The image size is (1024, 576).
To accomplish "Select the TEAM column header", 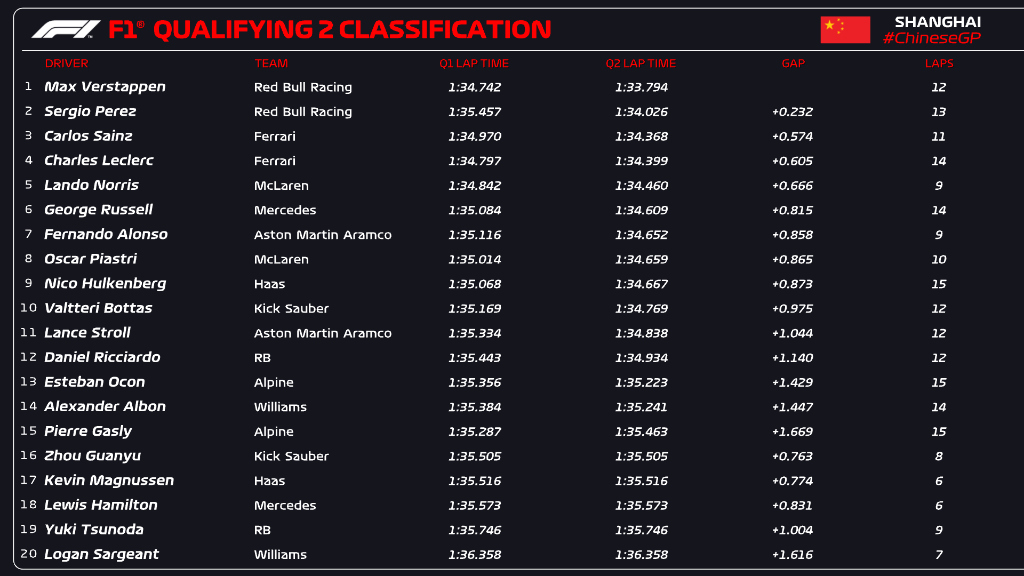I will pos(271,63).
